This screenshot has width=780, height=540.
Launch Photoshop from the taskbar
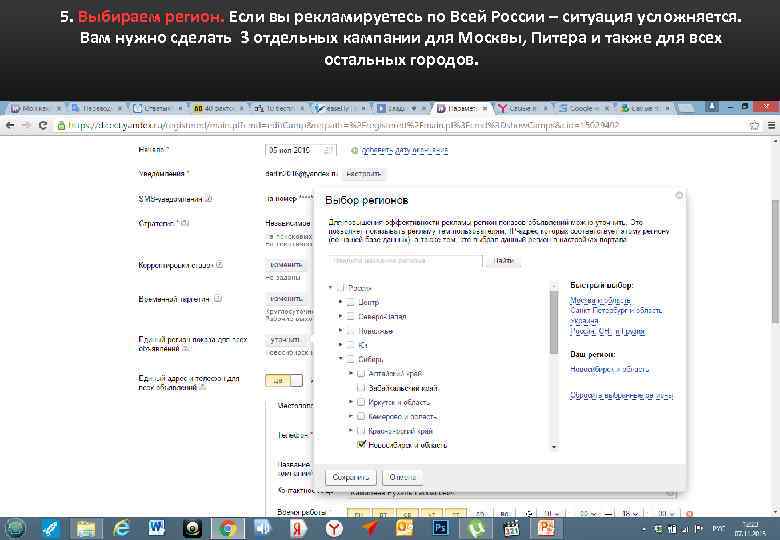pos(440,528)
